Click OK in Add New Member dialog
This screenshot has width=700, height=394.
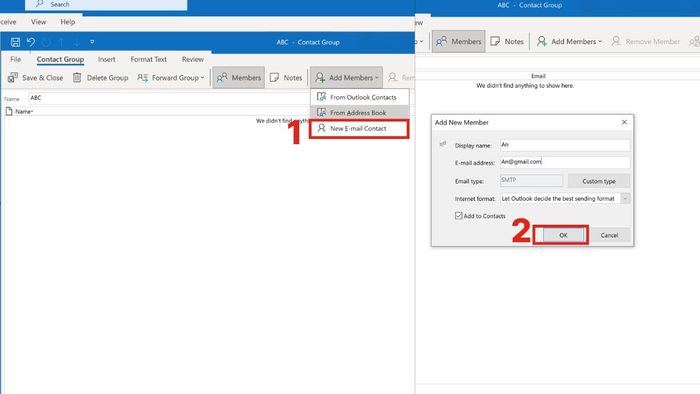coord(563,235)
